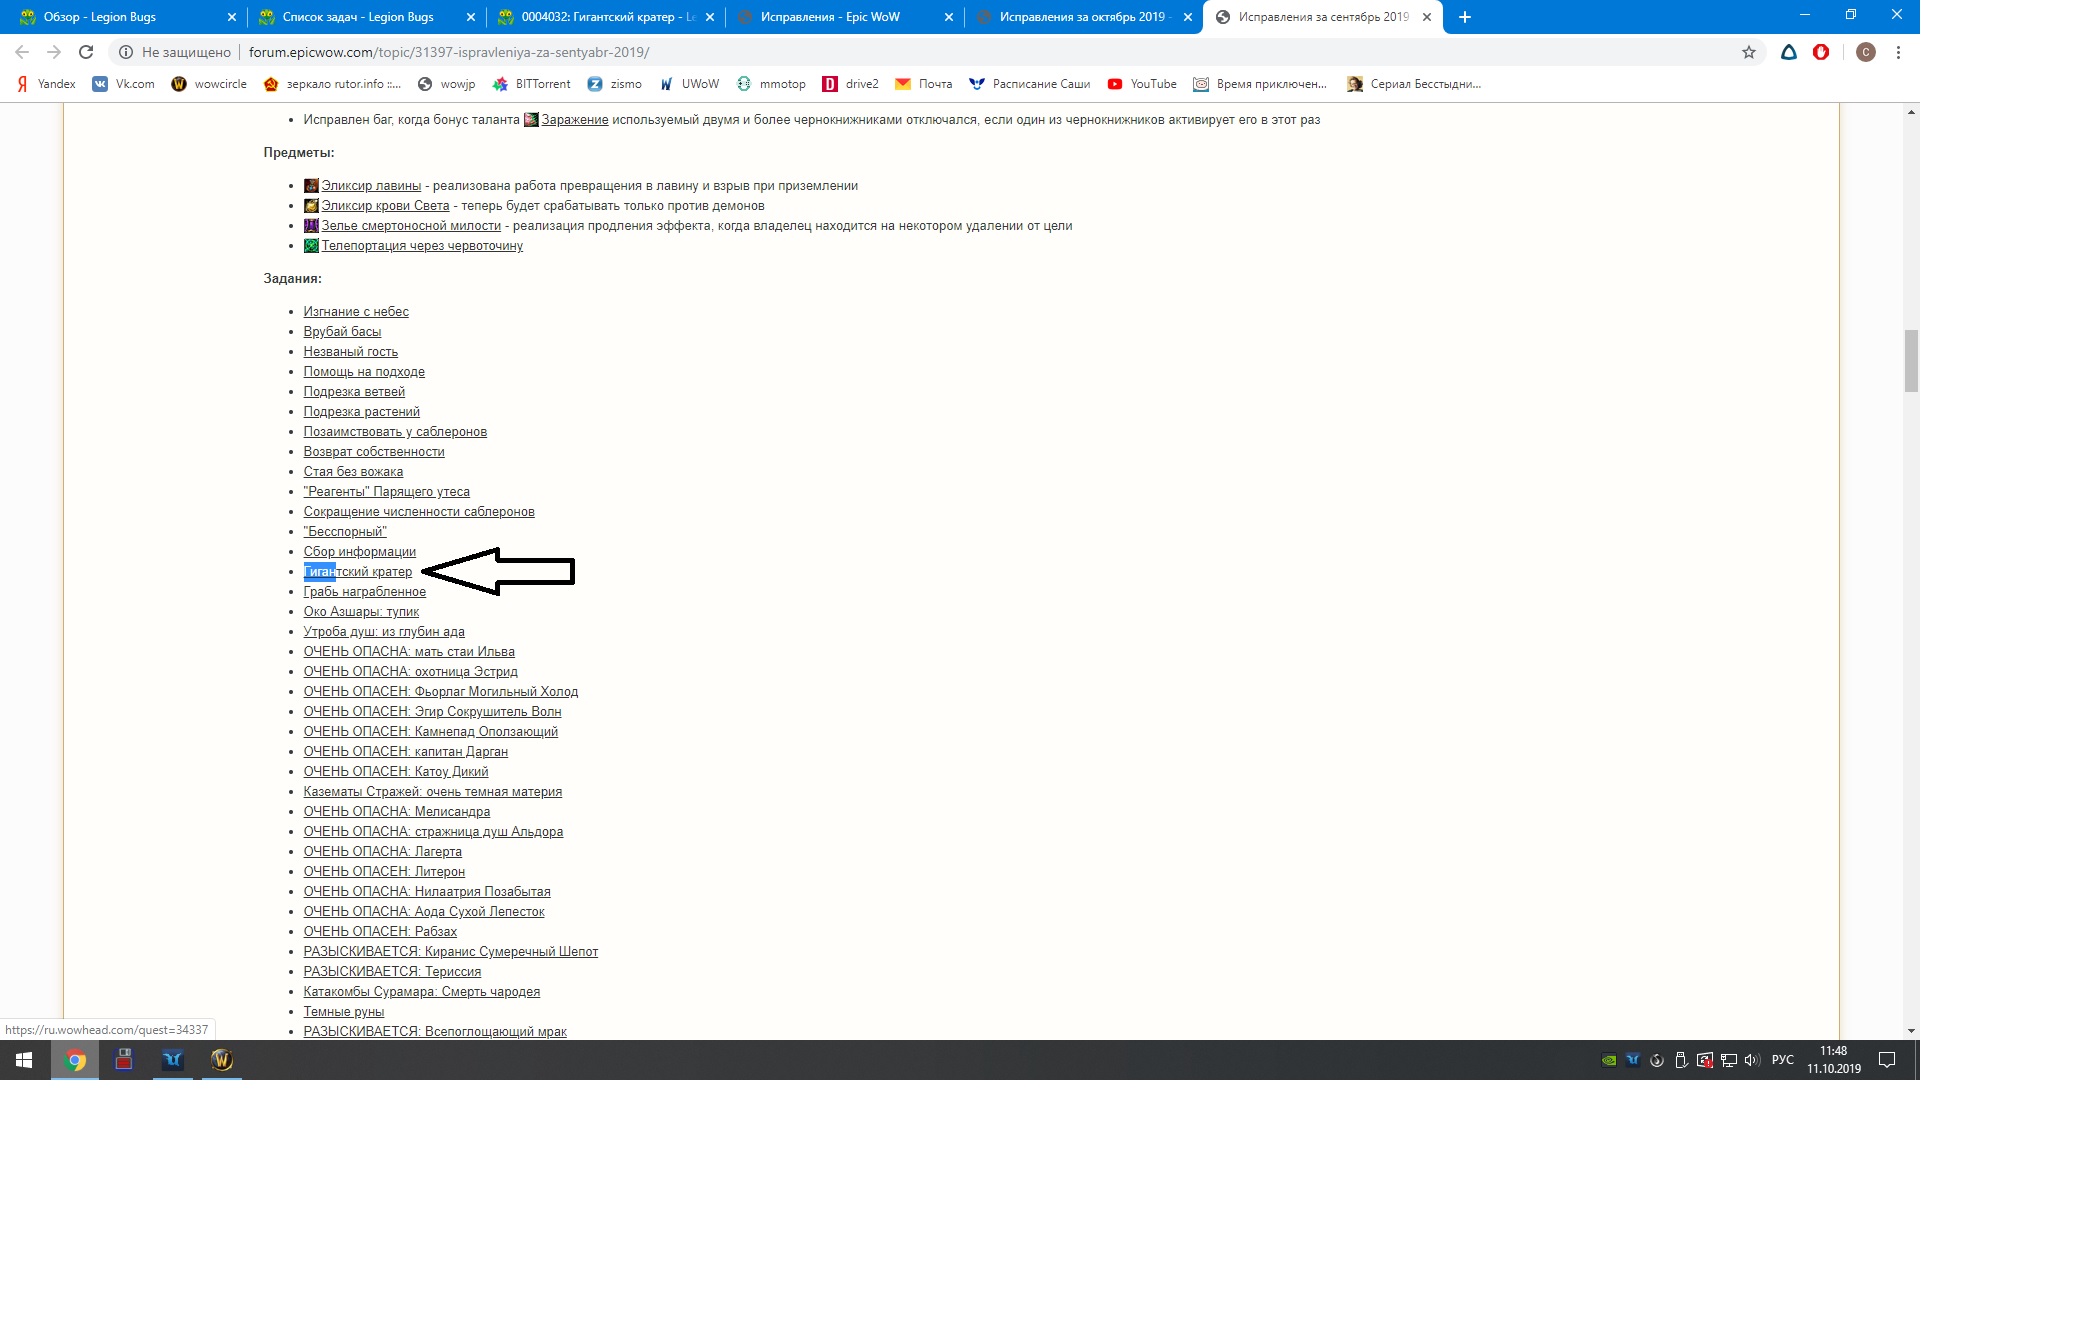Bookmark this page with star icon
Screen dimensions: 2092x1344
tap(1749, 52)
